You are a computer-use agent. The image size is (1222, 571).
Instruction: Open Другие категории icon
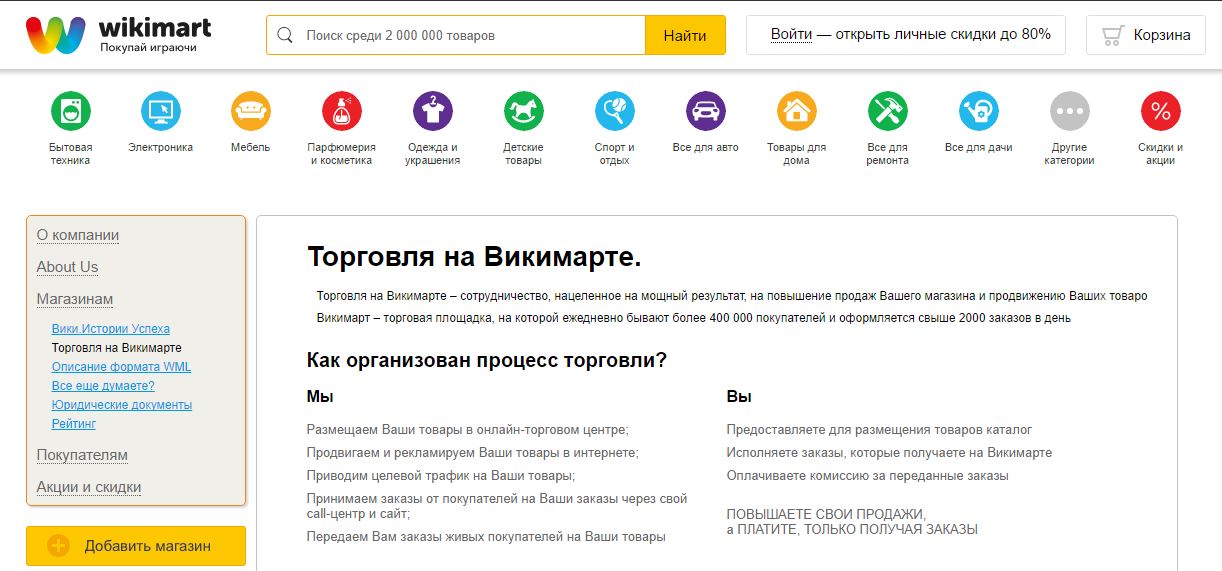pos(1069,110)
